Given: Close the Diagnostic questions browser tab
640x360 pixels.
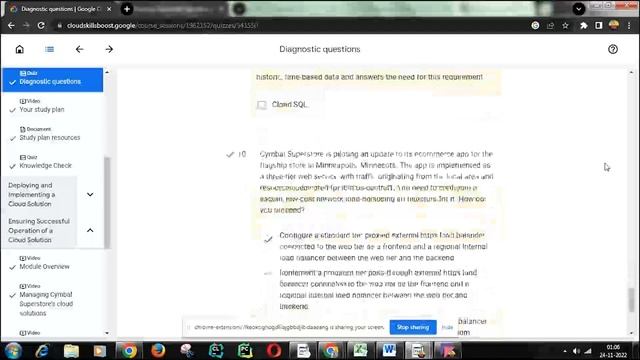Looking at the screenshot, I should click(109, 9).
